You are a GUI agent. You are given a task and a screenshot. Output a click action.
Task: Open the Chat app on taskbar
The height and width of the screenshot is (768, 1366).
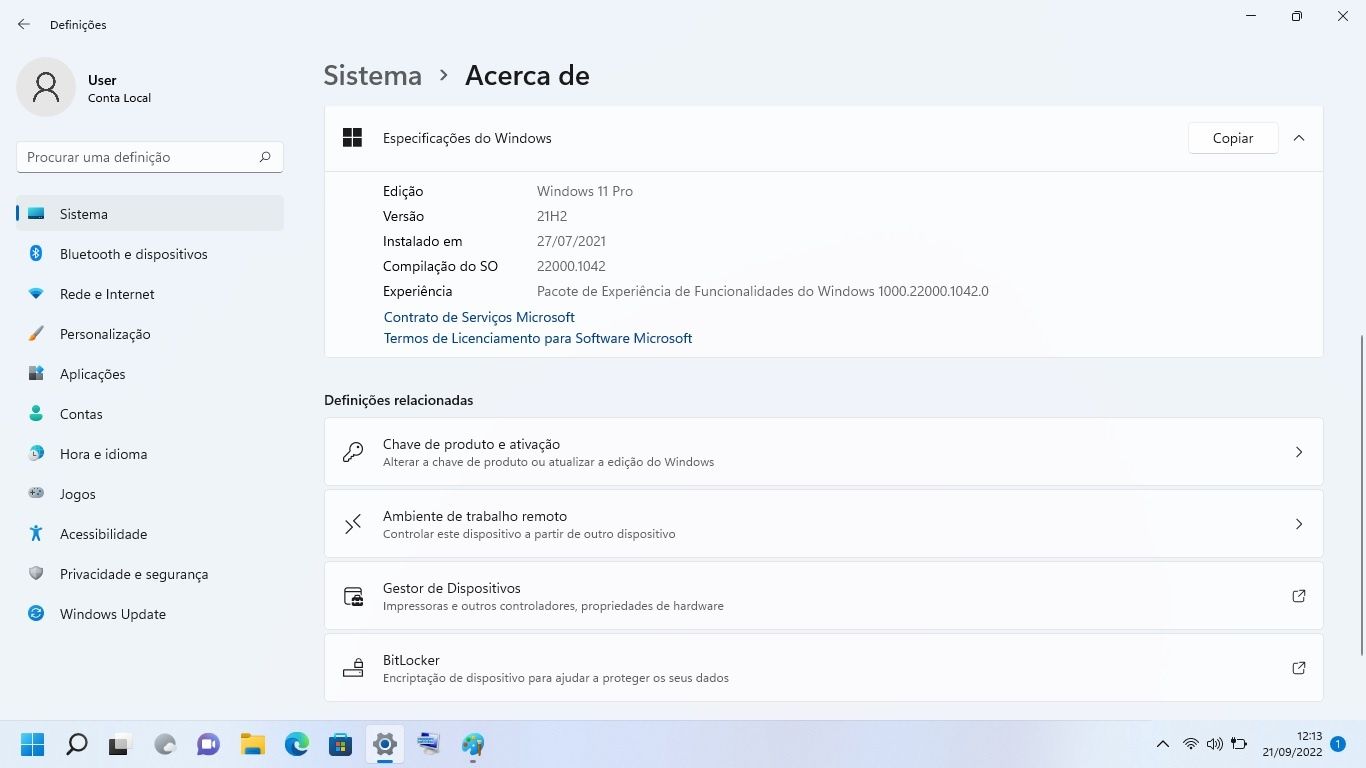click(209, 744)
